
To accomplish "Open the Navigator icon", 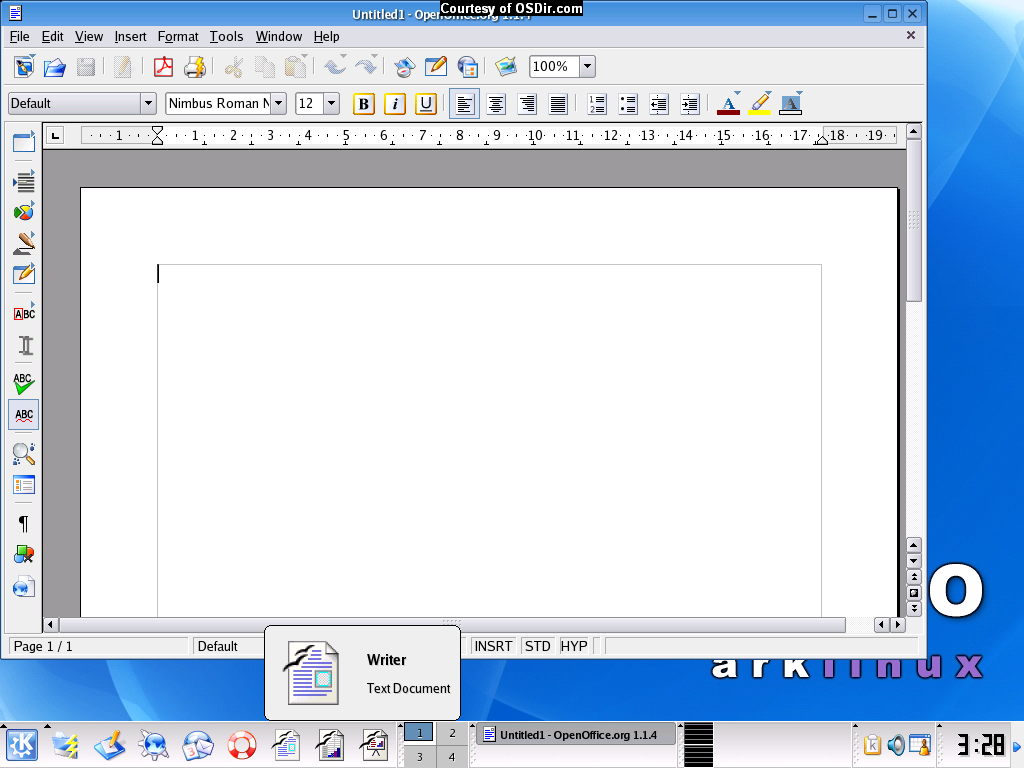I will pyautogui.click(x=405, y=67).
